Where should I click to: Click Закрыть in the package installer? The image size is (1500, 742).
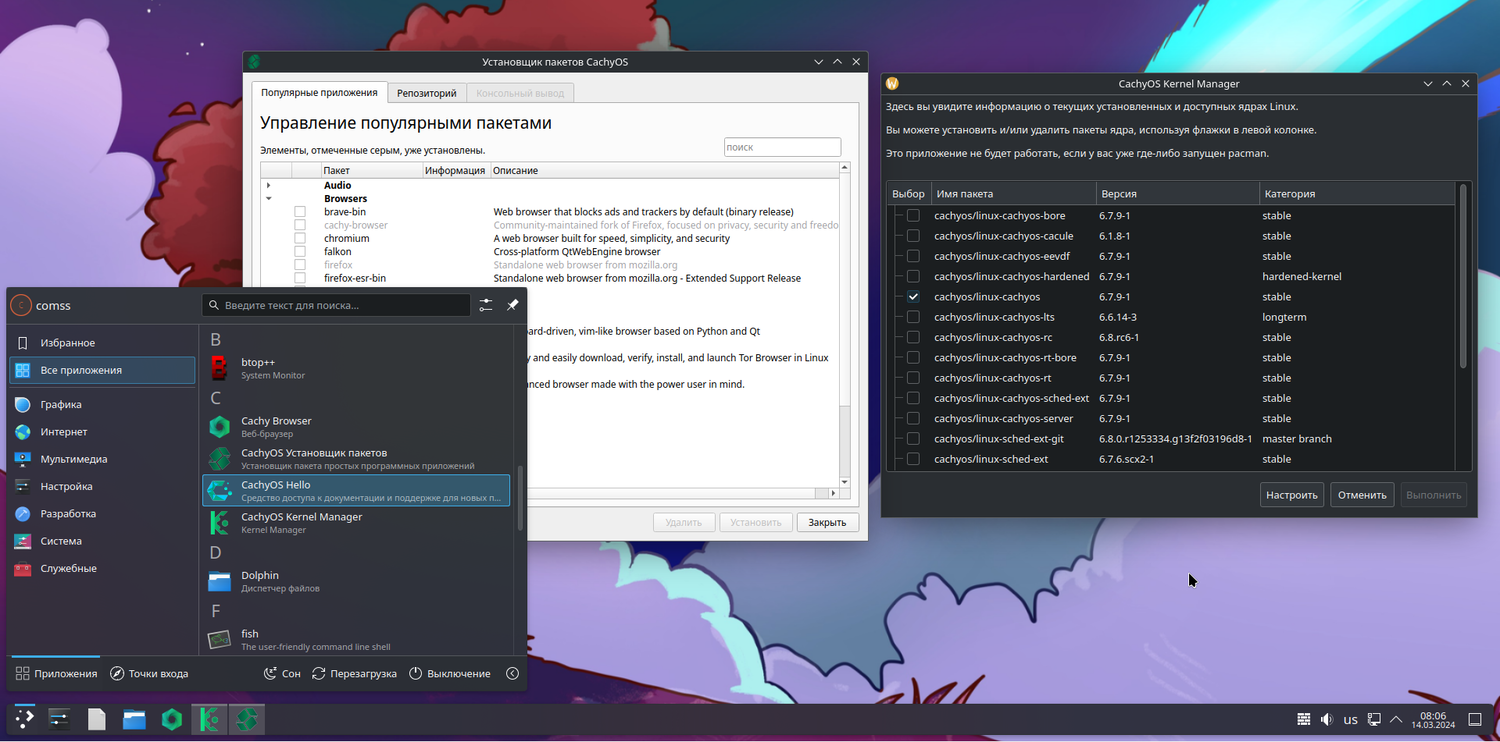pos(828,522)
